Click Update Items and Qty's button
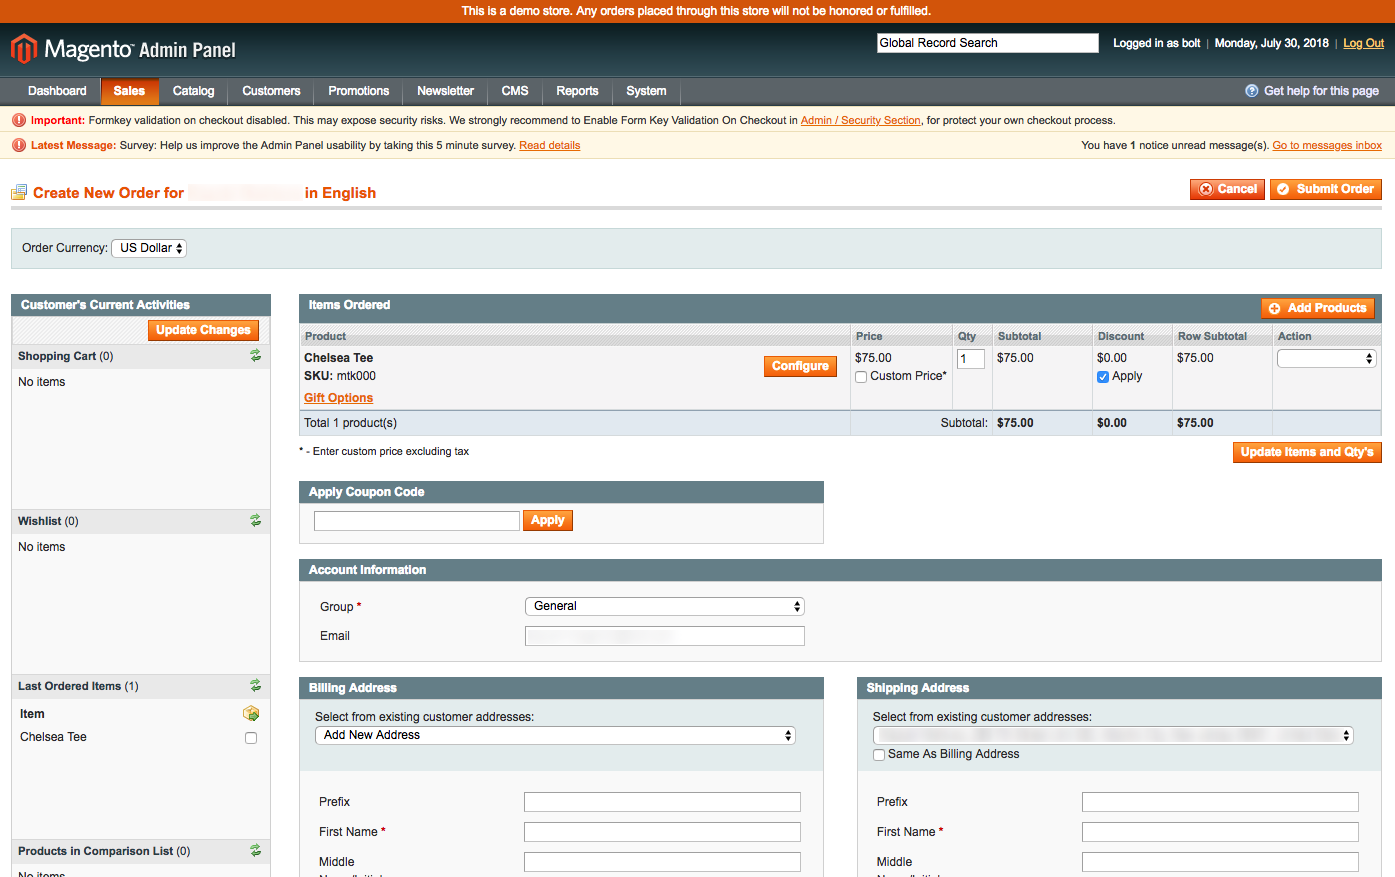The image size is (1395, 877). (x=1307, y=452)
